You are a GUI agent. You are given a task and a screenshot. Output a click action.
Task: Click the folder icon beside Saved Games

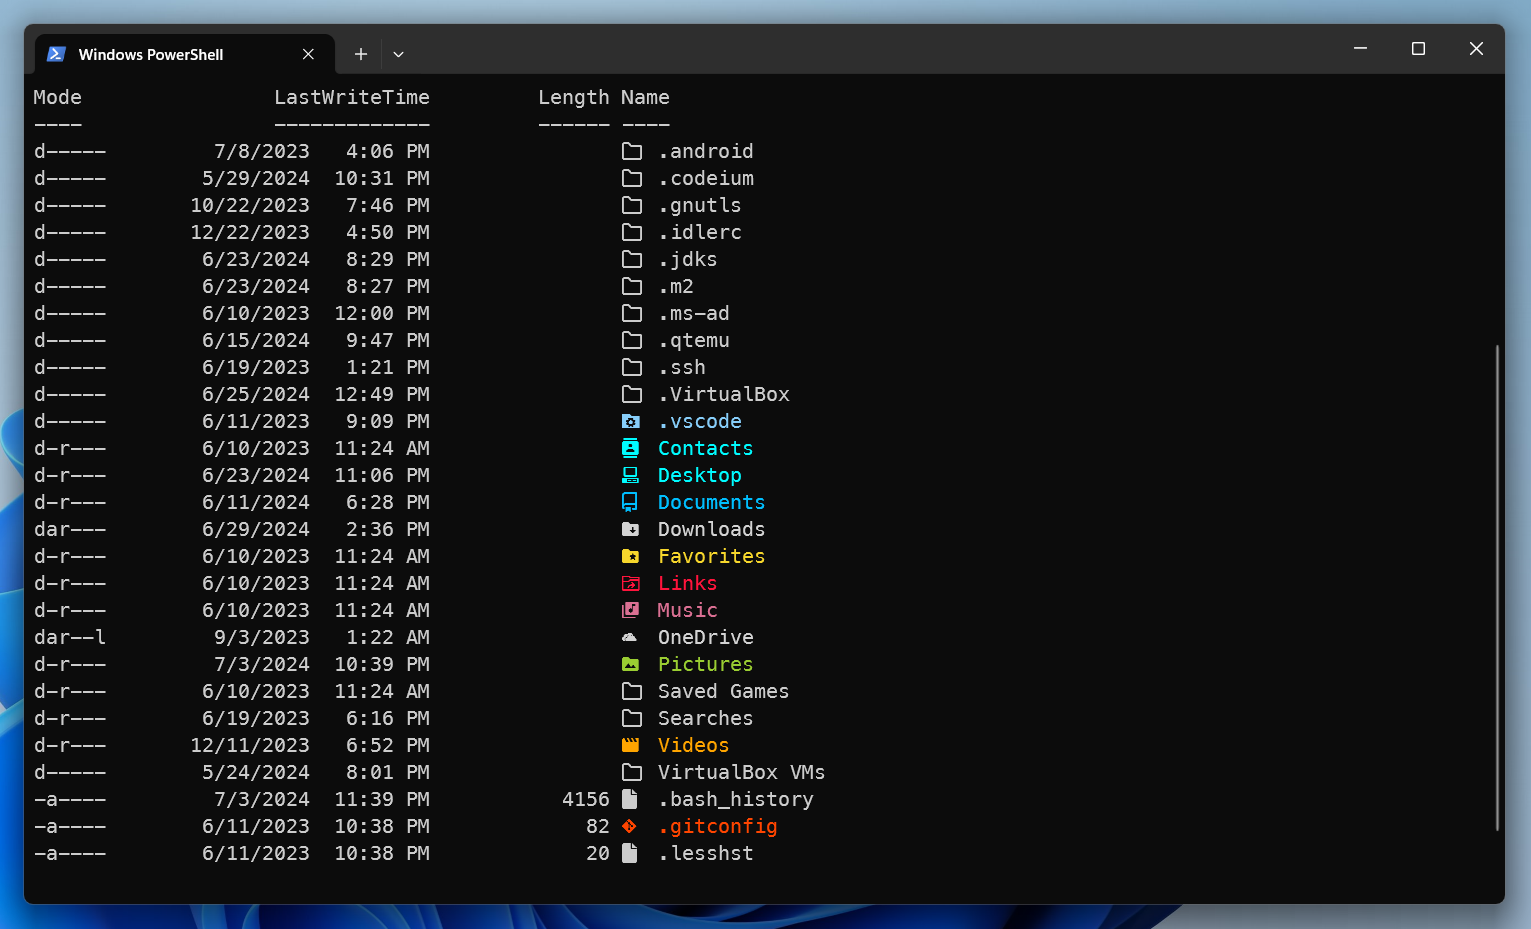[x=632, y=691]
